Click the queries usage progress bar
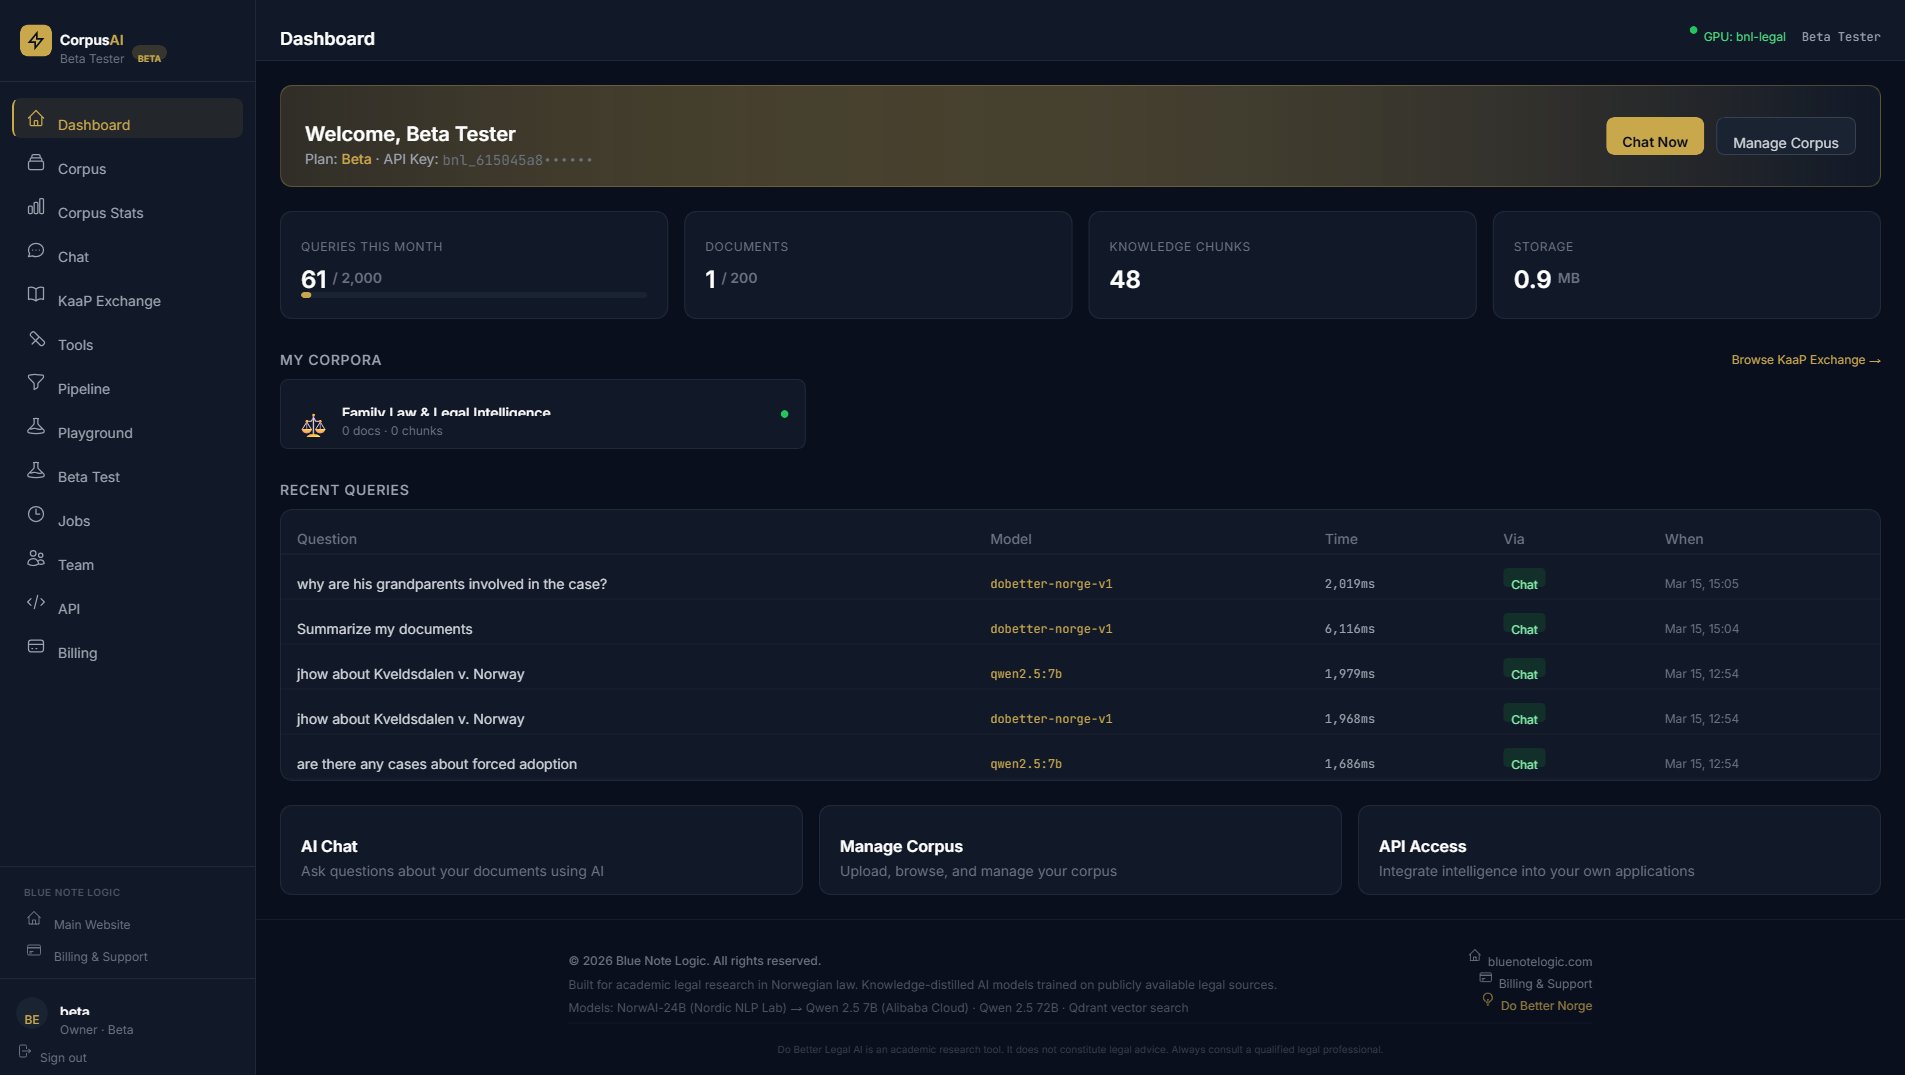 coord(475,295)
